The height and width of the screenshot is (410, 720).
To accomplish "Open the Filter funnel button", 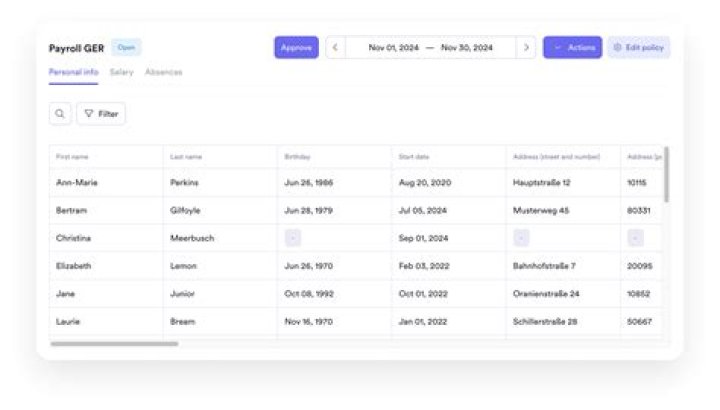I will pos(101,114).
